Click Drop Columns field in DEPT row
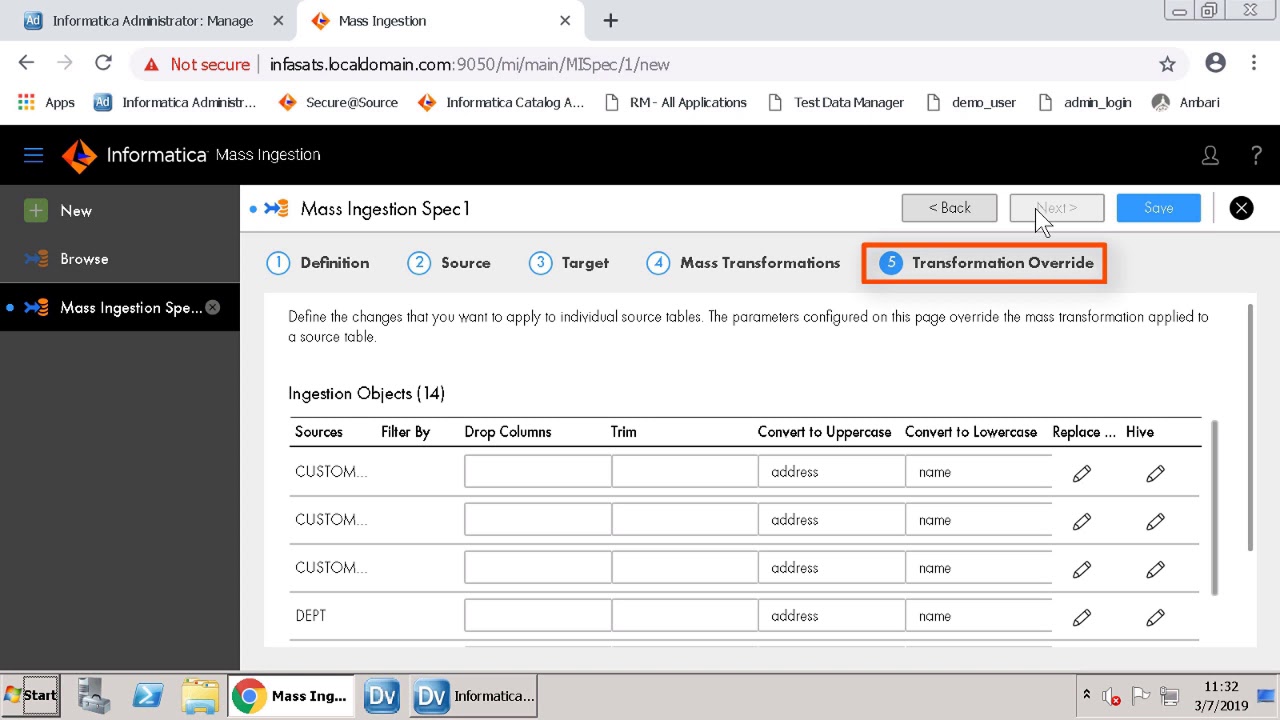 coord(538,616)
